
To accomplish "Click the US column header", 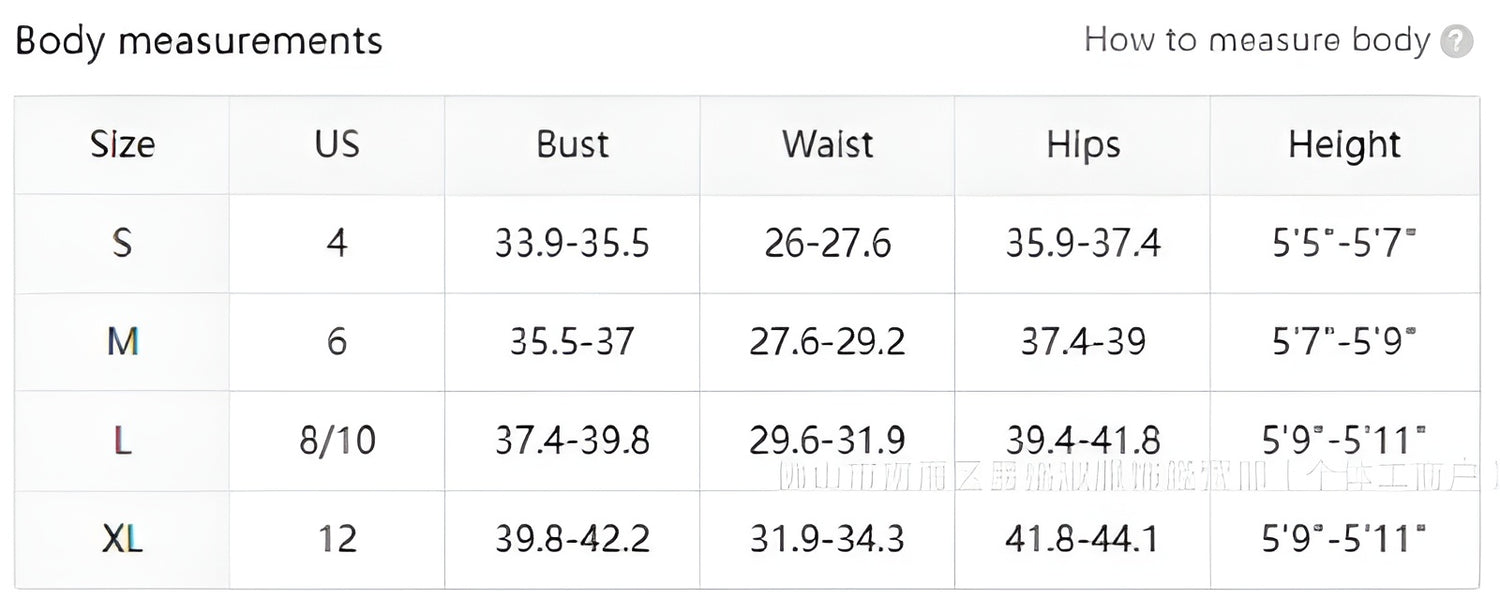I will click(337, 145).
